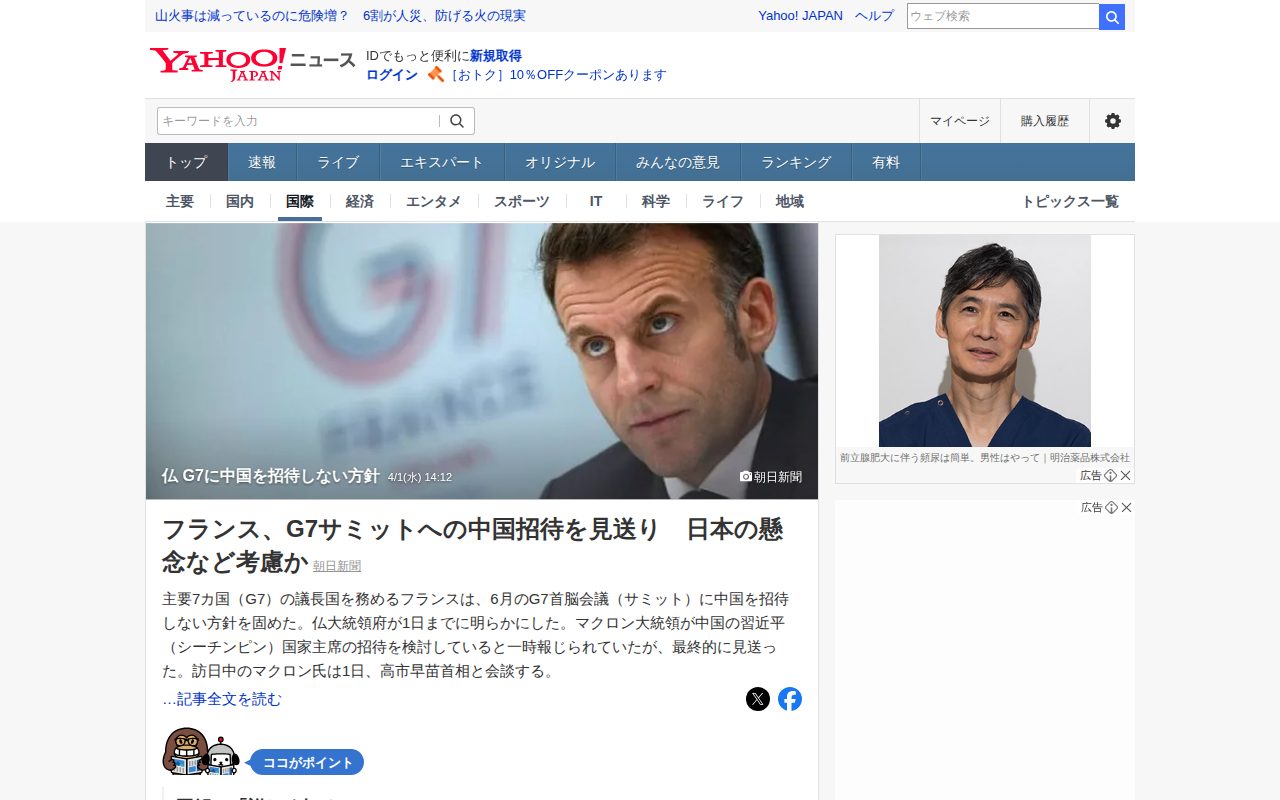Share the article on X
The image size is (1280, 800).
(x=758, y=699)
